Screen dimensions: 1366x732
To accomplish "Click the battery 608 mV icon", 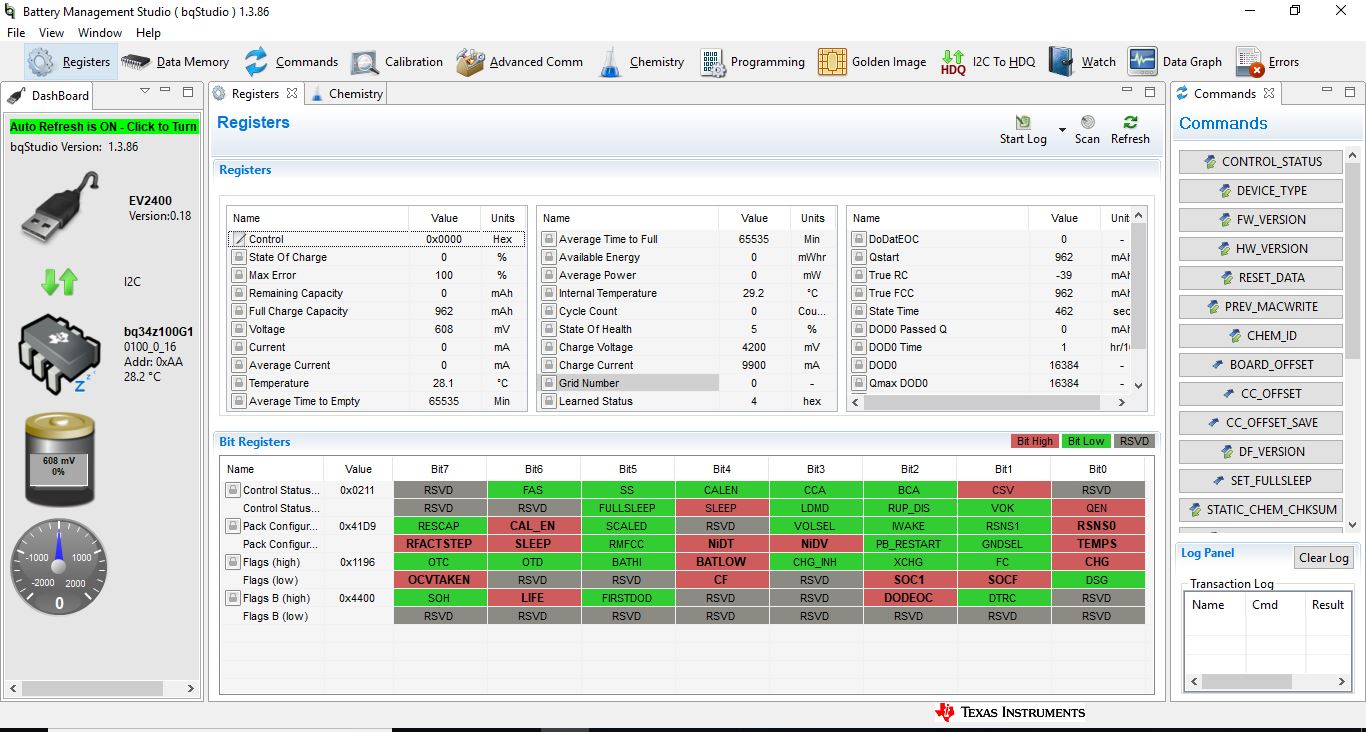I will tap(60, 460).
